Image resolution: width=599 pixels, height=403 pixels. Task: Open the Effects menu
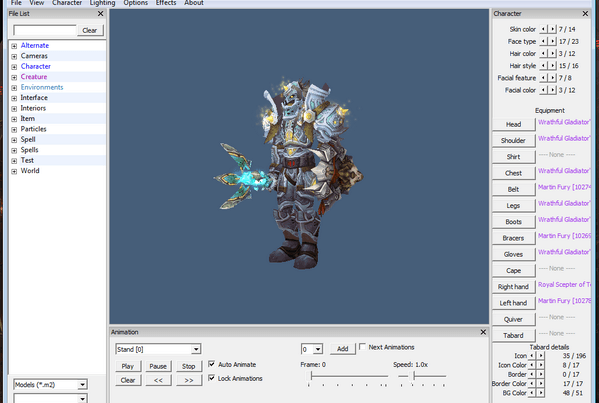coord(166,3)
